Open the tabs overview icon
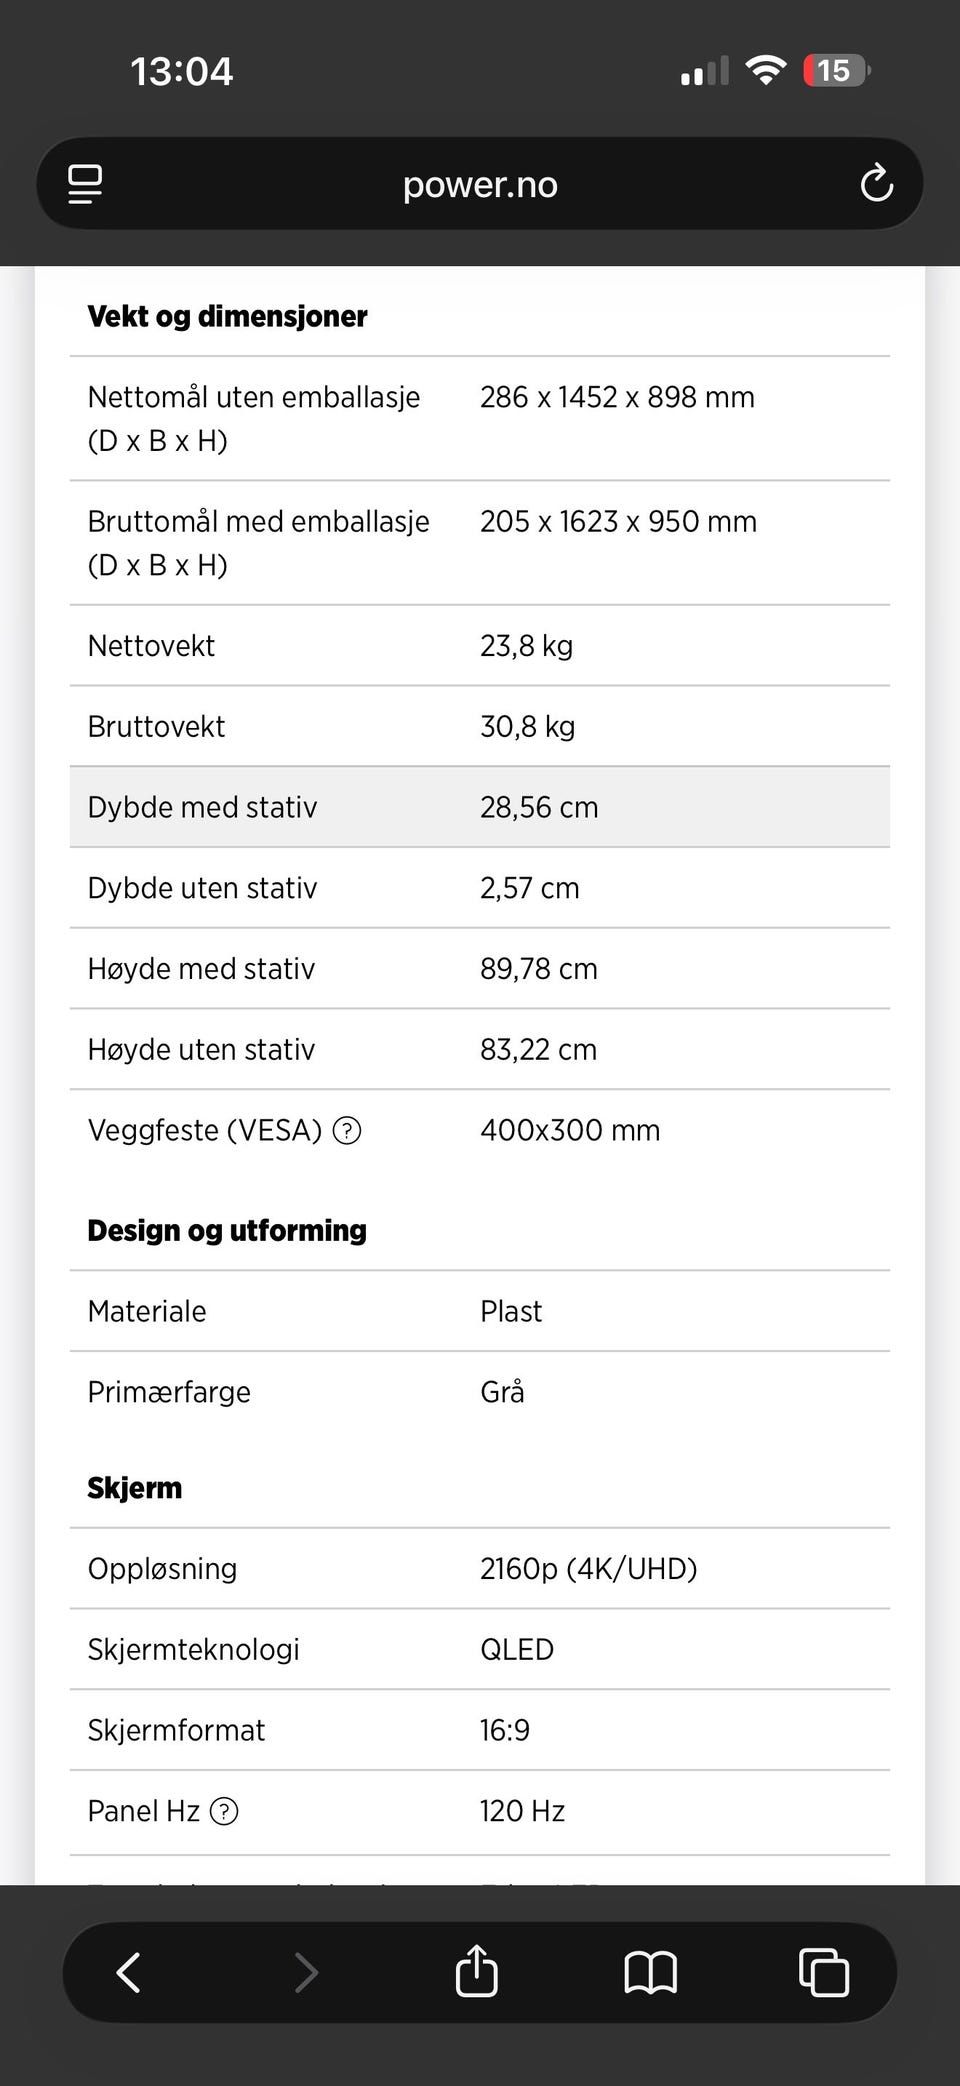Screen dimensions: 960x2086 tap(824, 1972)
